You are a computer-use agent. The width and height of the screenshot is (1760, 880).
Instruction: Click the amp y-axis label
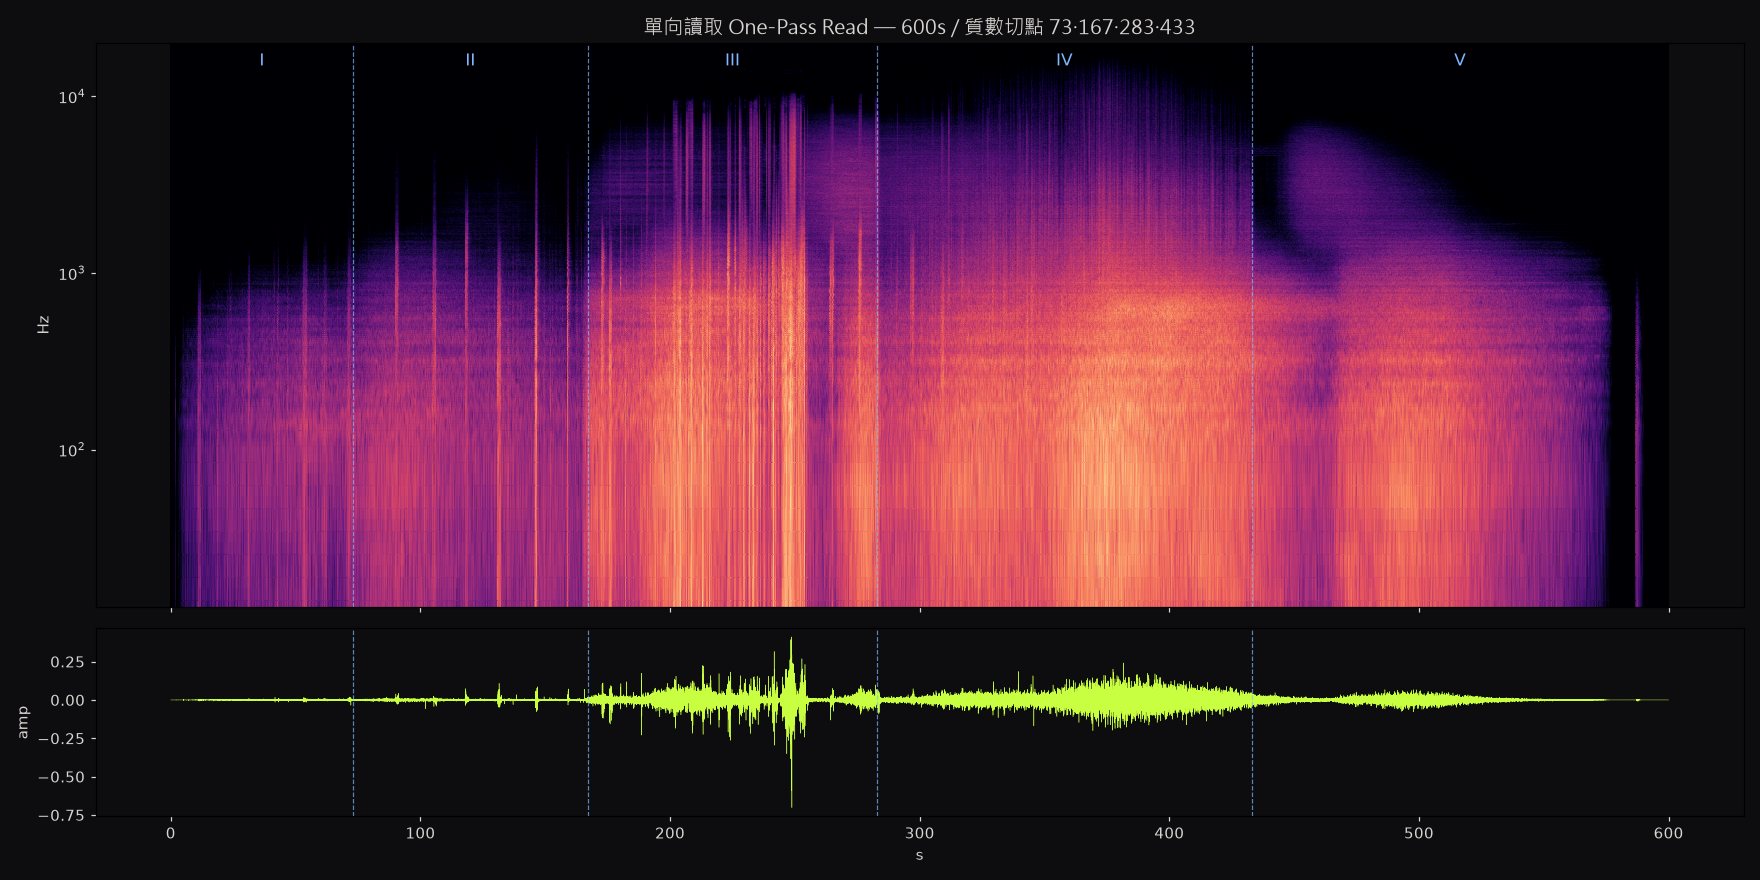point(23,722)
